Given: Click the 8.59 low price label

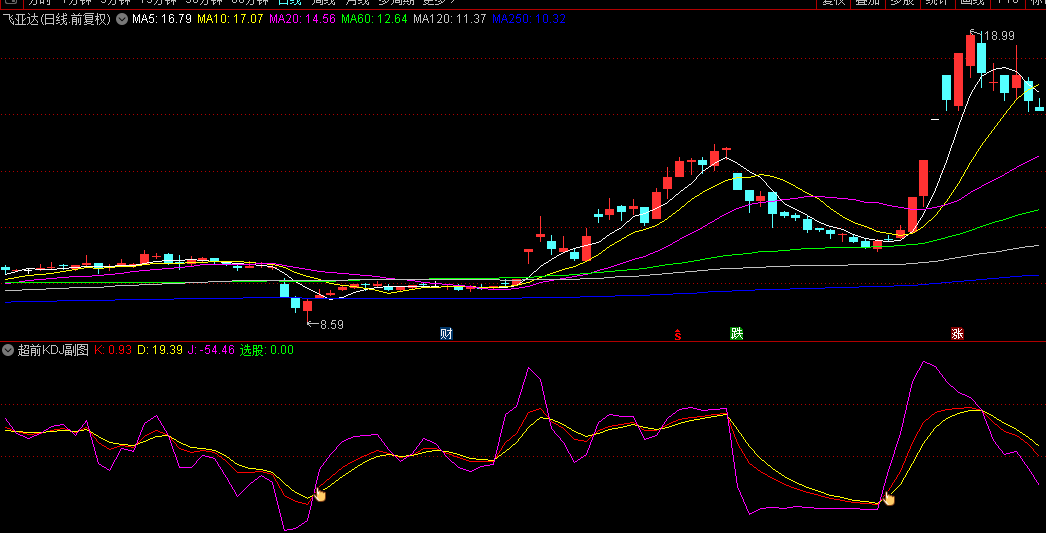Looking at the screenshot, I should [x=332, y=325].
